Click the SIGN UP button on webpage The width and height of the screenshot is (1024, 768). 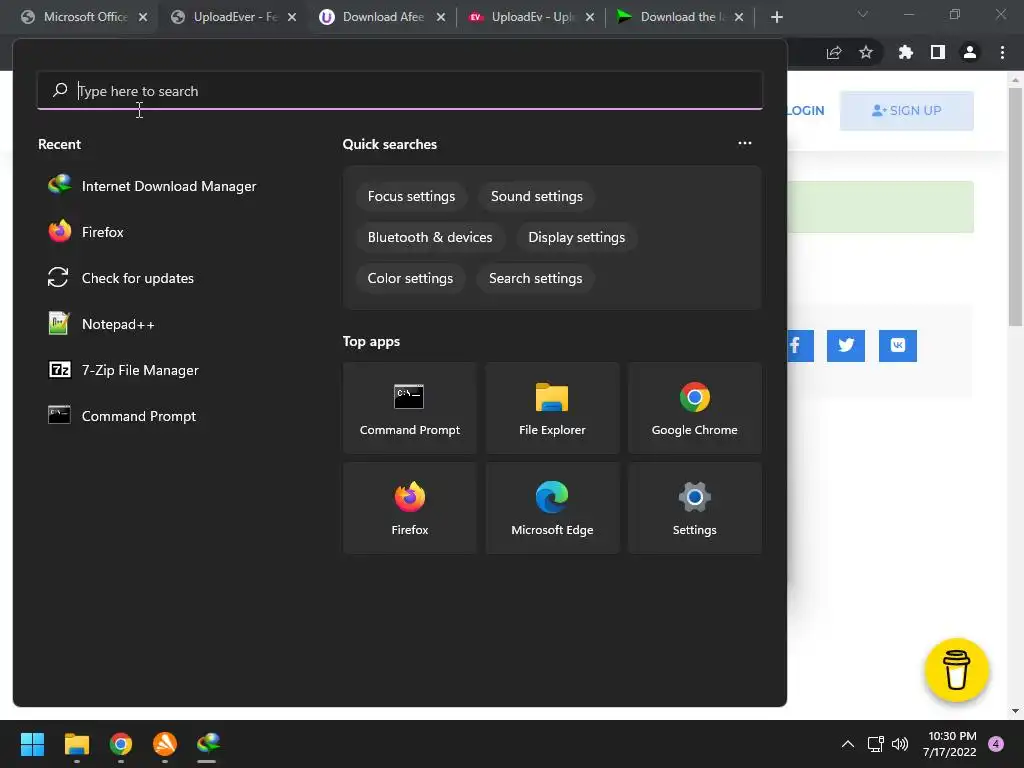906,110
